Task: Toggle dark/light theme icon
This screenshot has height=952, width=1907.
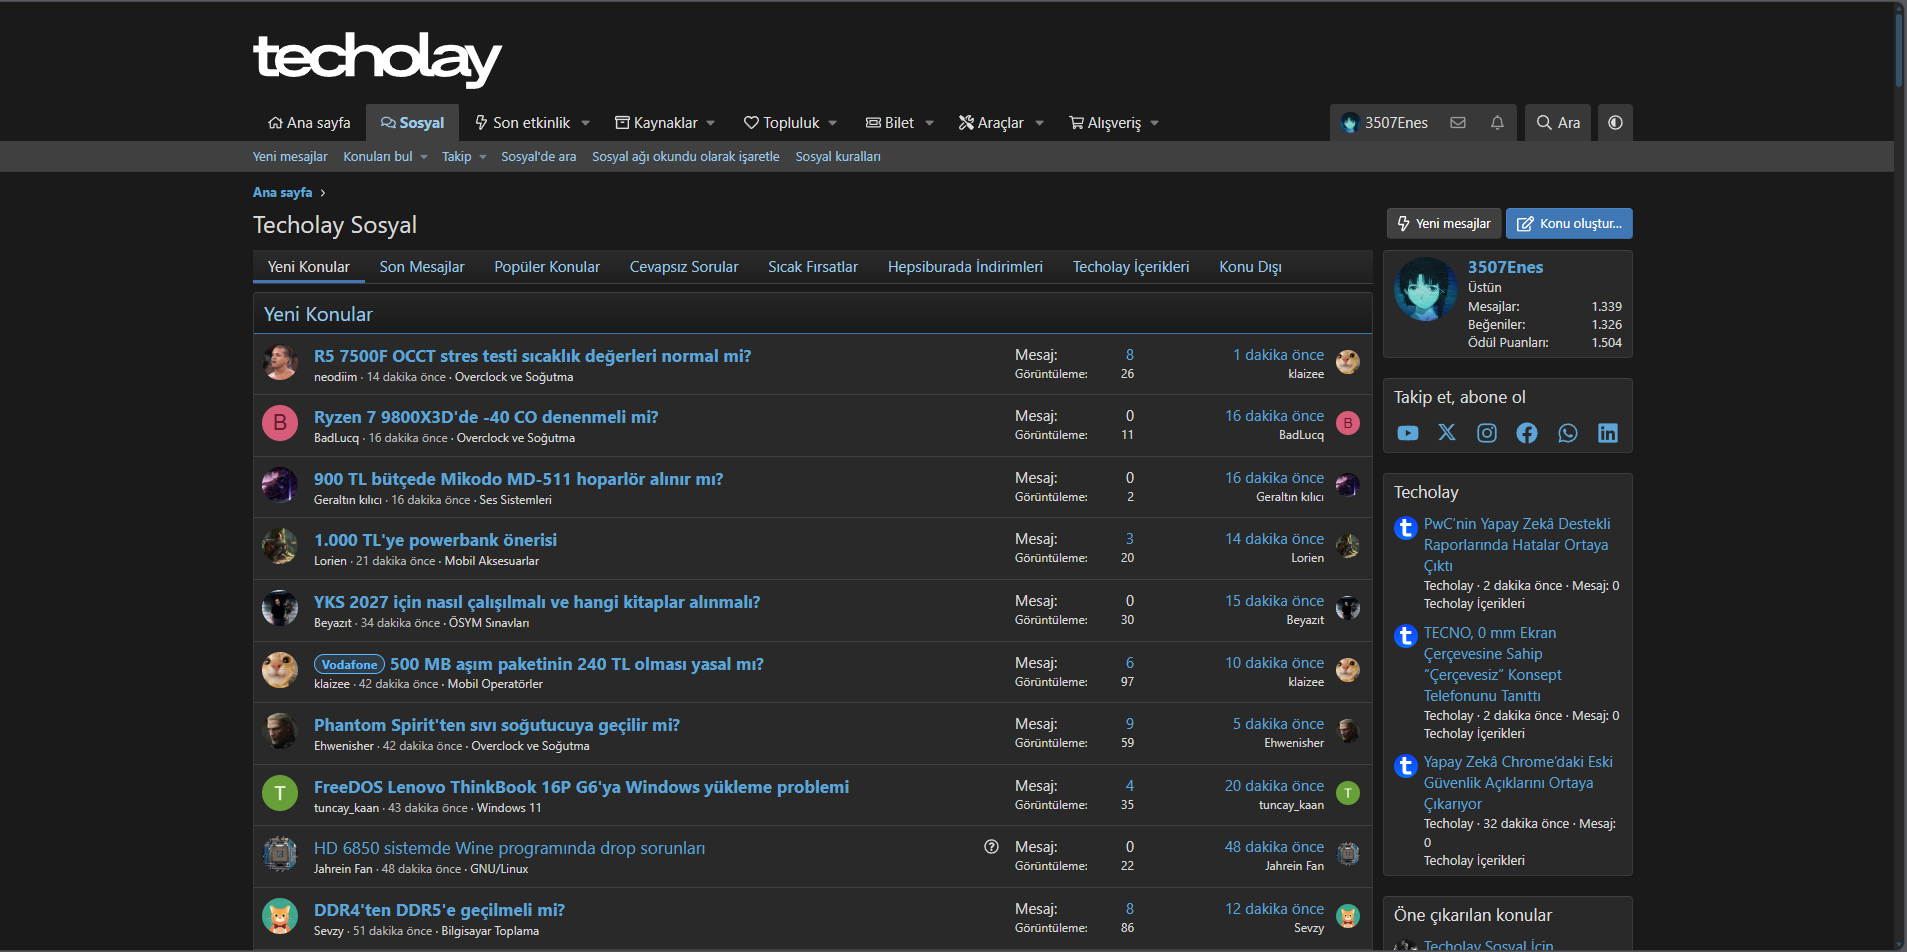Action: pyautogui.click(x=1615, y=123)
